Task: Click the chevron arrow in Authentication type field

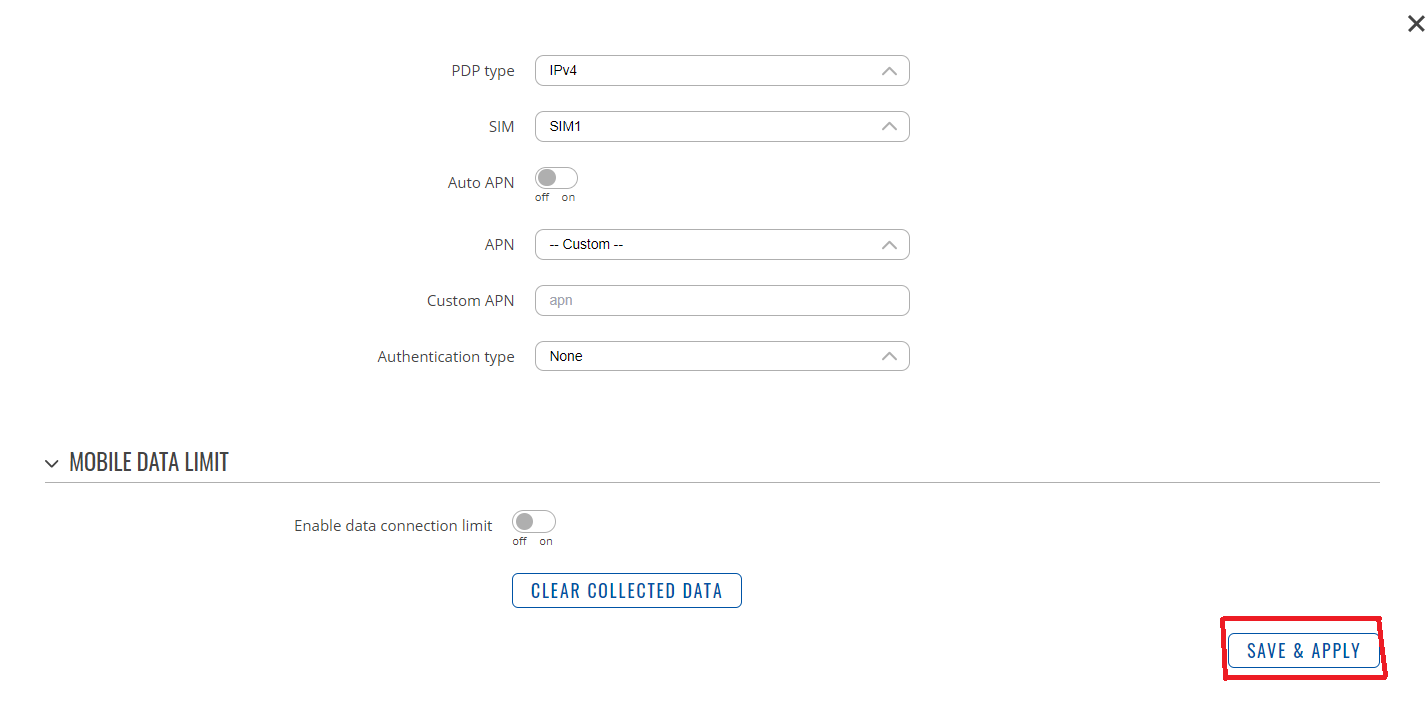Action: click(888, 357)
